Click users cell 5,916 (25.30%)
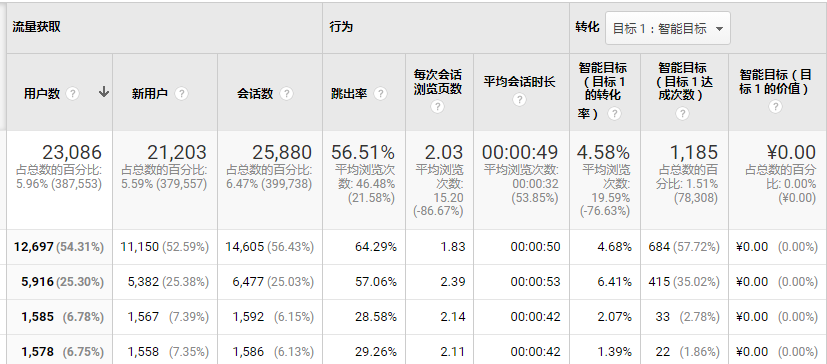This screenshot has height=364, width=827. point(63,282)
